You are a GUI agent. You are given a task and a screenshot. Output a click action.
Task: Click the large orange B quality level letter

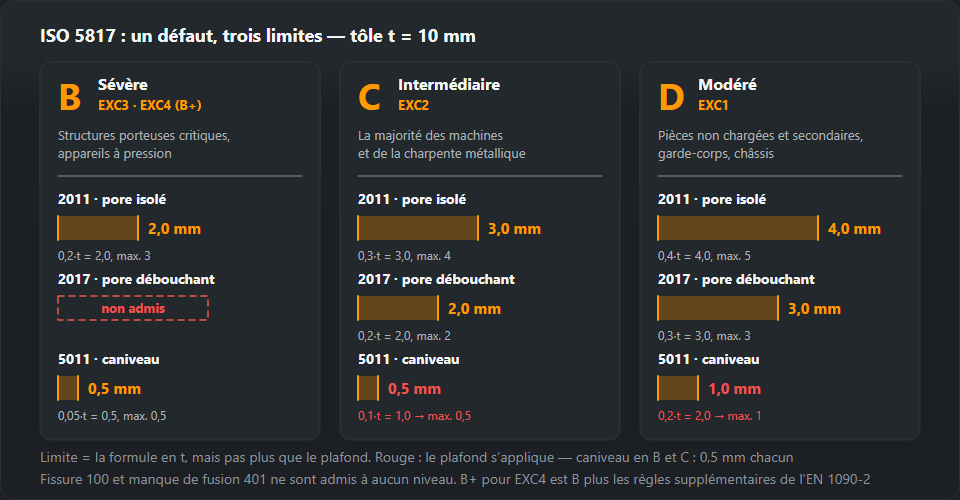point(70,97)
